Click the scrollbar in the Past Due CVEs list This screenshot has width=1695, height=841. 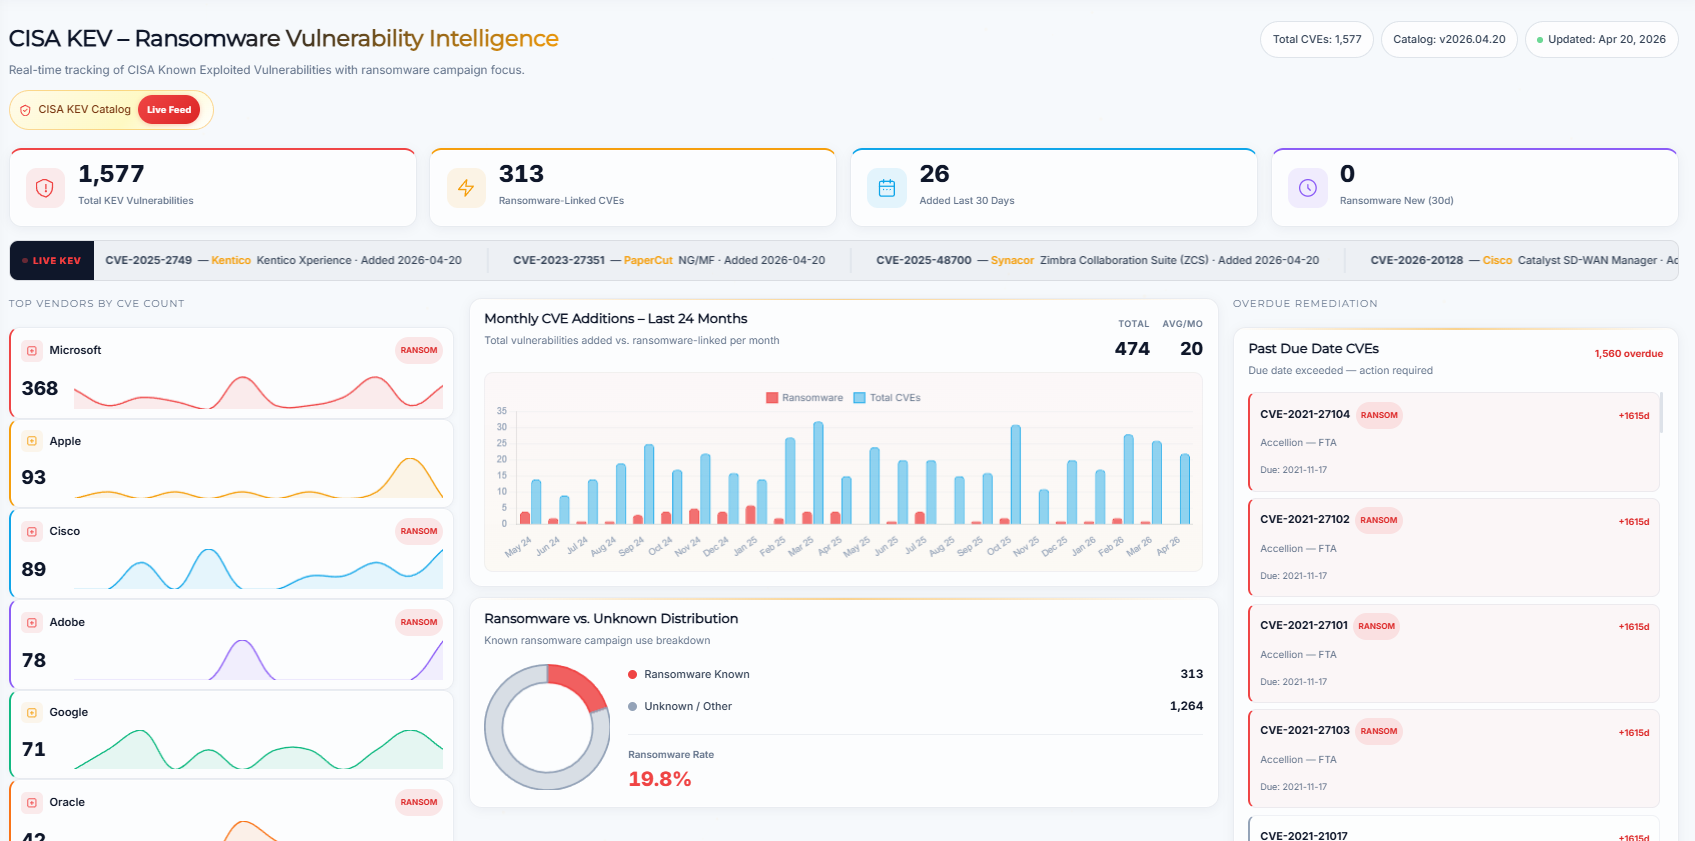click(1662, 412)
